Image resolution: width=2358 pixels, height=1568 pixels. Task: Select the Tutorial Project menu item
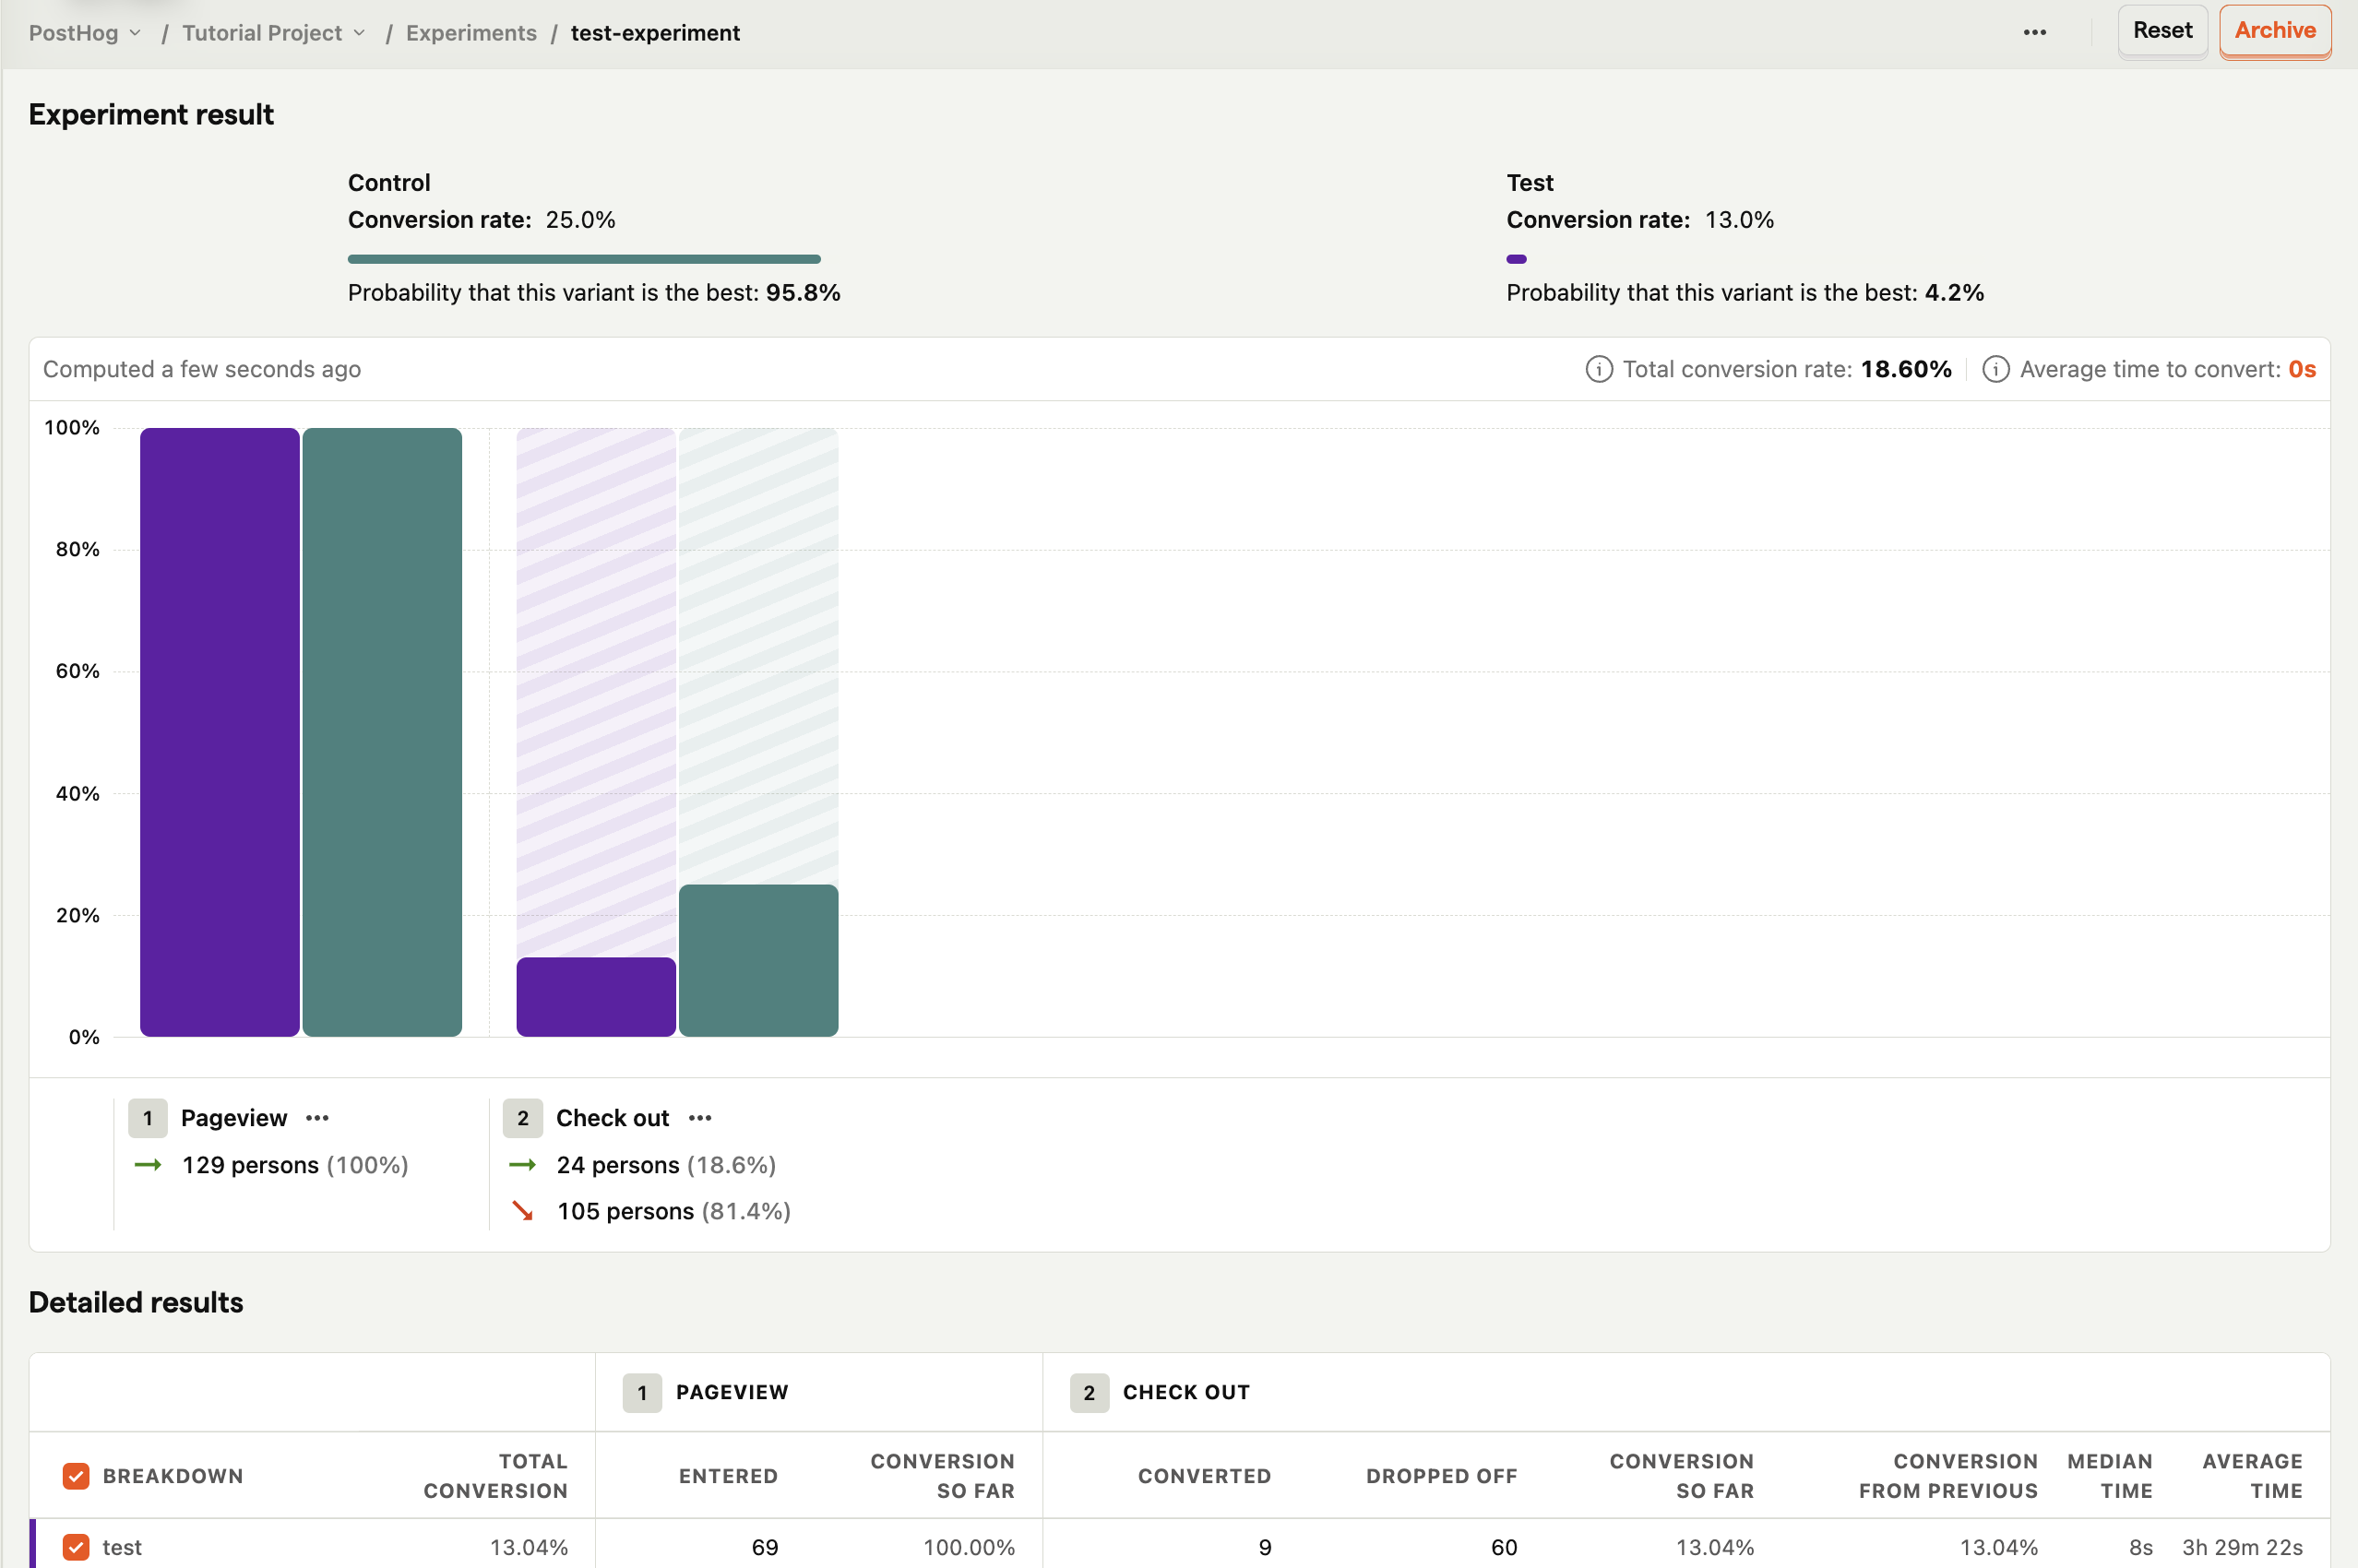click(x=273, y=30)
